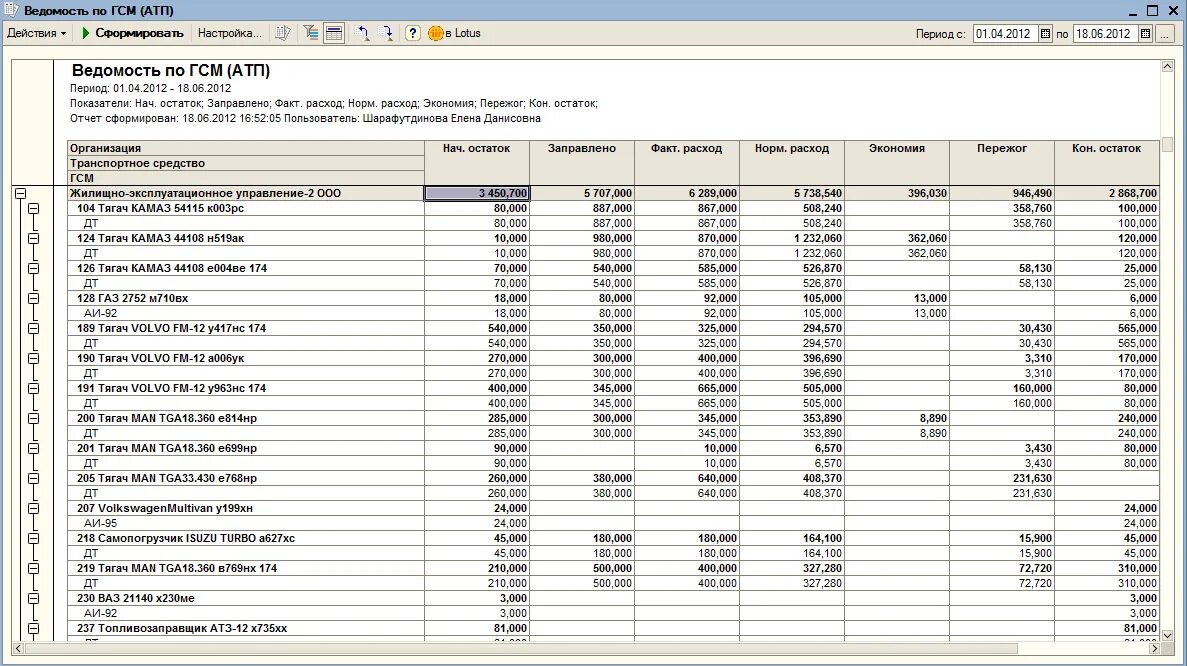Select the Пережог column header
Image resolution: width=1187 pixels, height=666 pixels.
point(1002,163)
